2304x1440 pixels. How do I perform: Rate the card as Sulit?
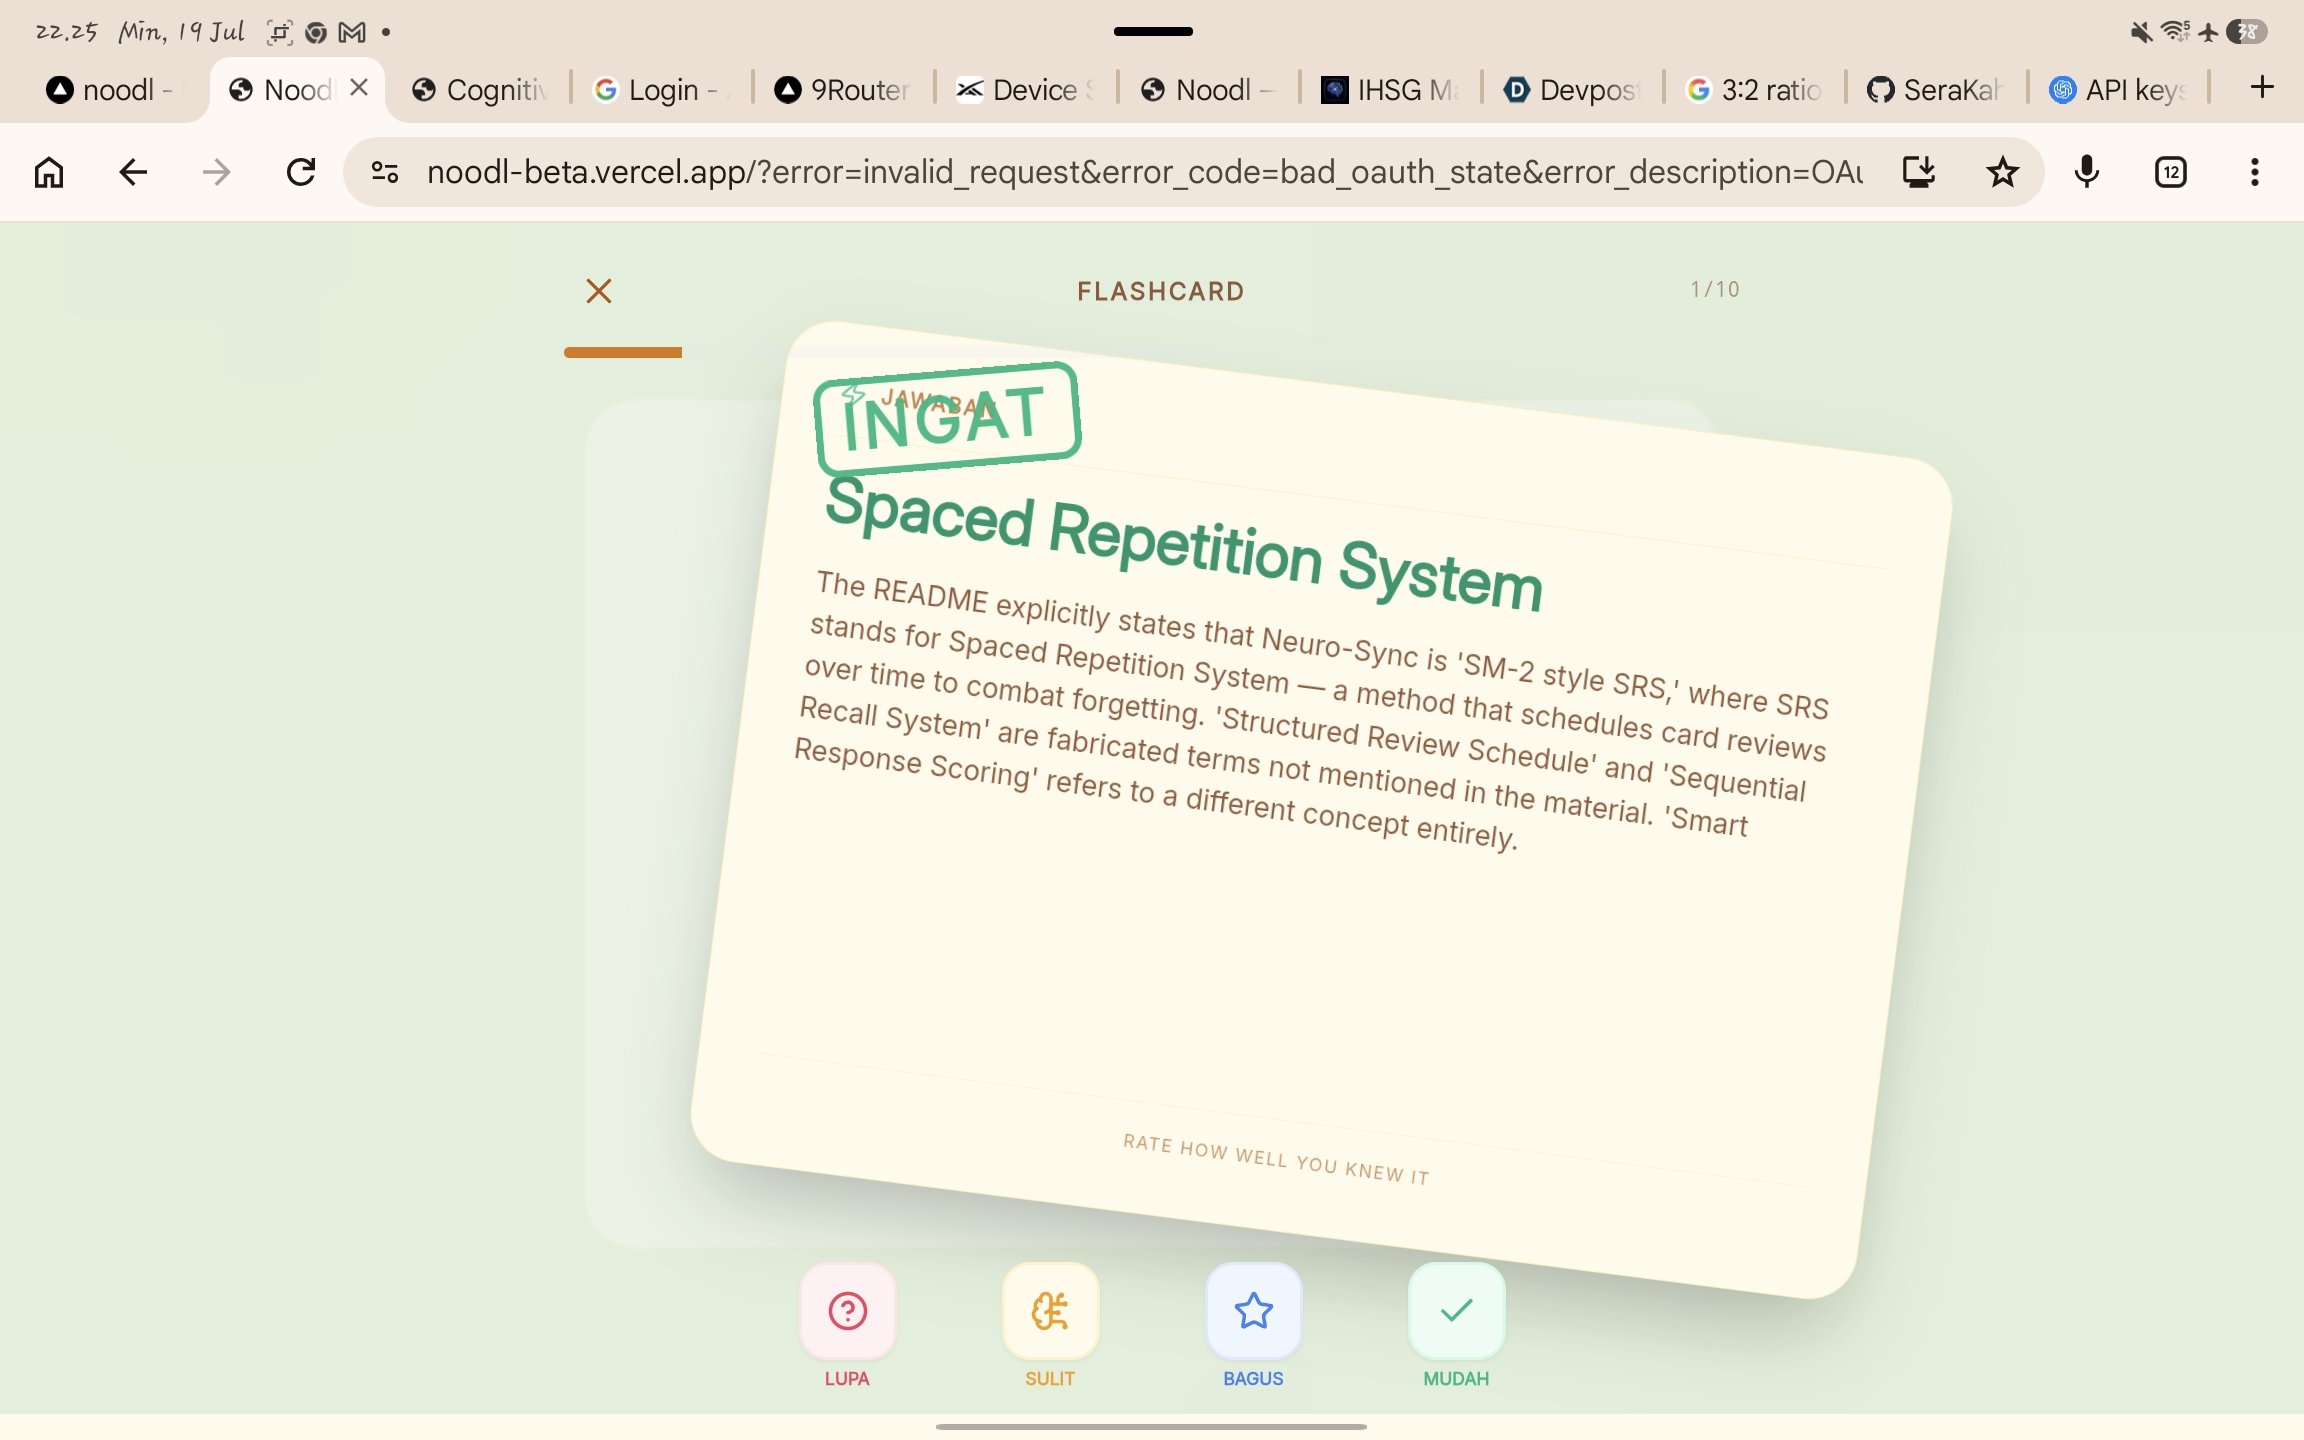(x=1050, y=1311)
